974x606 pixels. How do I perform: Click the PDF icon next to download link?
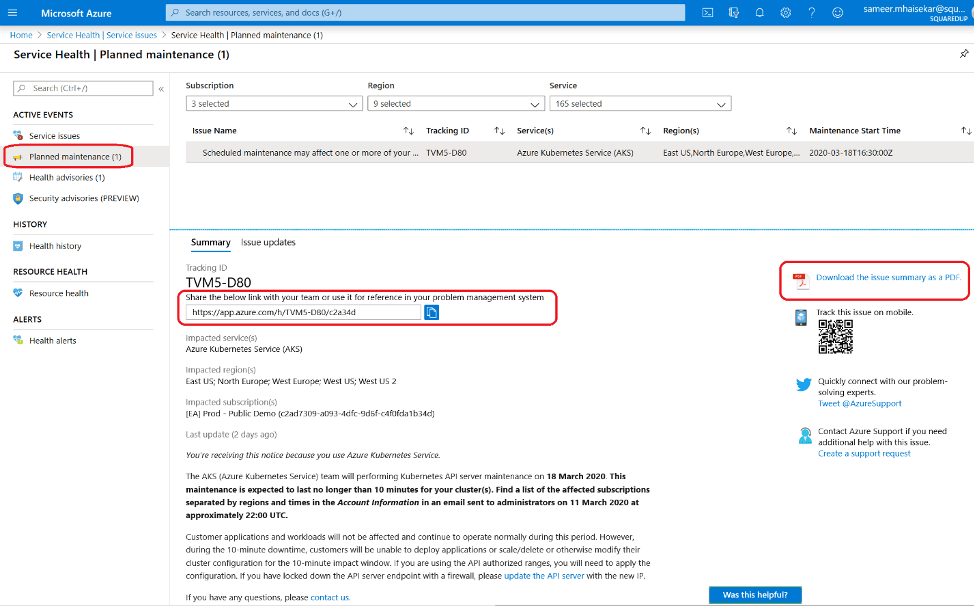[801, 281]
